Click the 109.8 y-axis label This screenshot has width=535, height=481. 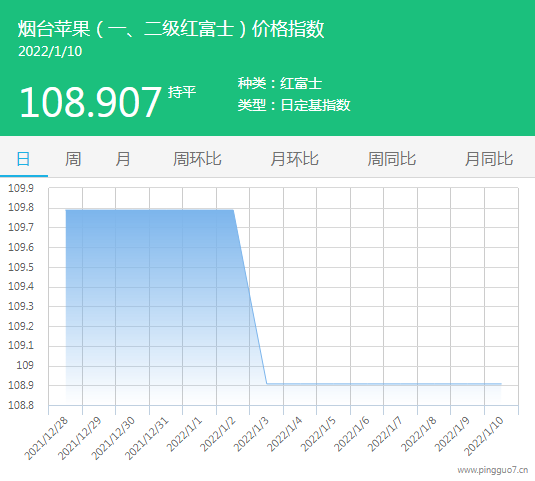(21, 207)
